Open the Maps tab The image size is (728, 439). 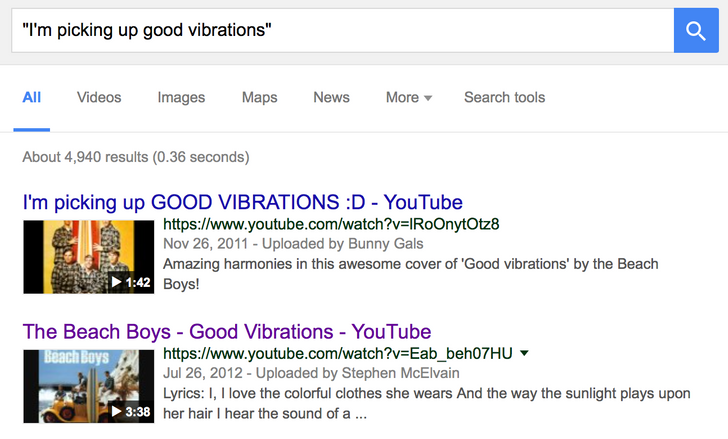(259, 97)
